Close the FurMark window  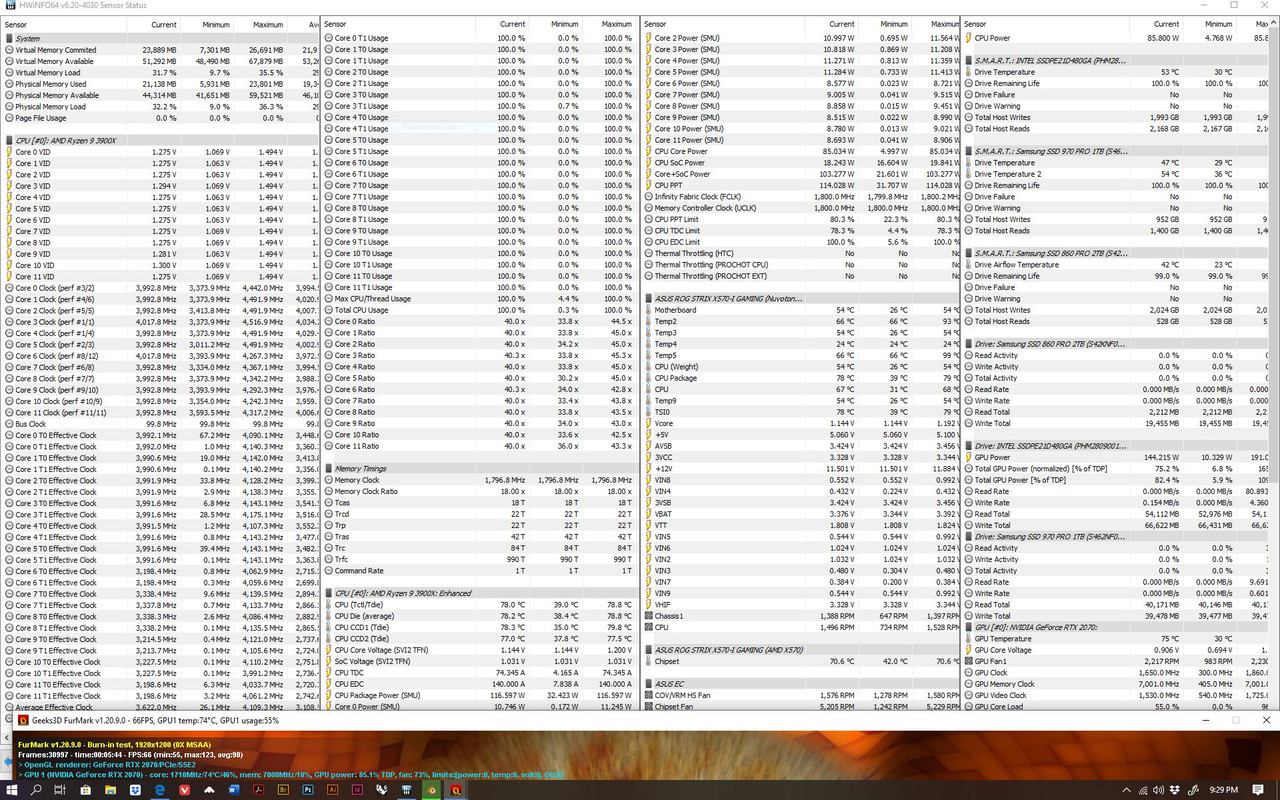click(1265, 720)
